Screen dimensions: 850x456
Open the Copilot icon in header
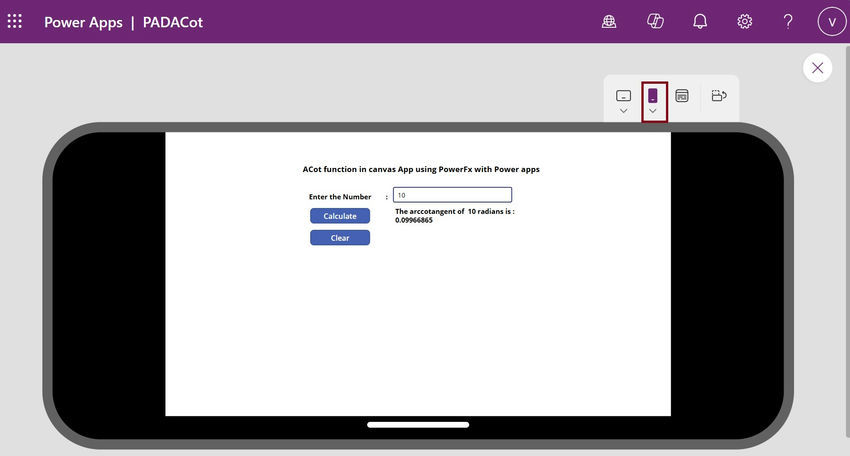point(655,21)
